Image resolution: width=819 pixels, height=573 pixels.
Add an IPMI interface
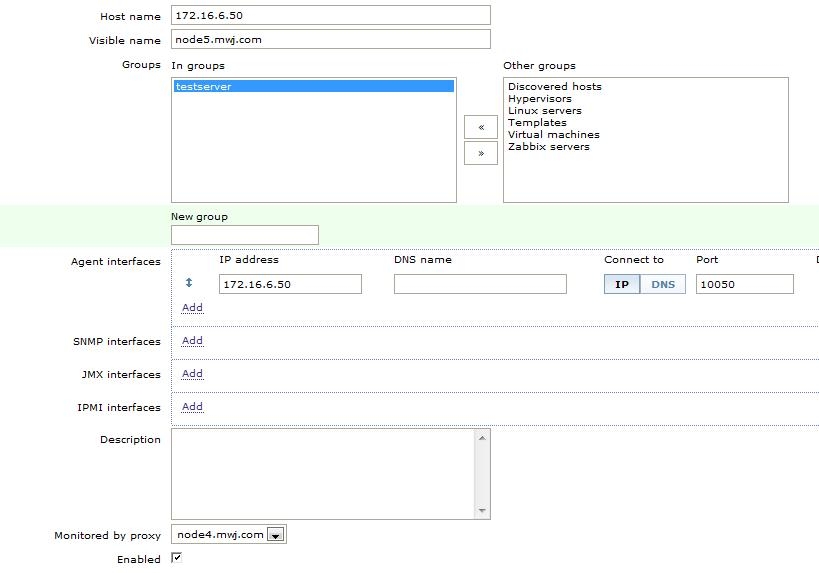(x=192, y=406)
